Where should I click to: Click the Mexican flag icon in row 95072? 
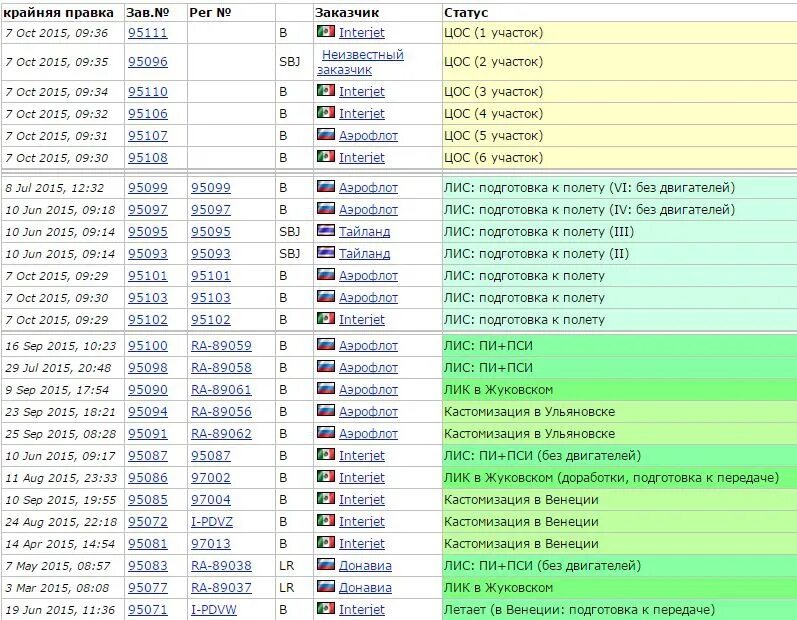pos(326,520)
